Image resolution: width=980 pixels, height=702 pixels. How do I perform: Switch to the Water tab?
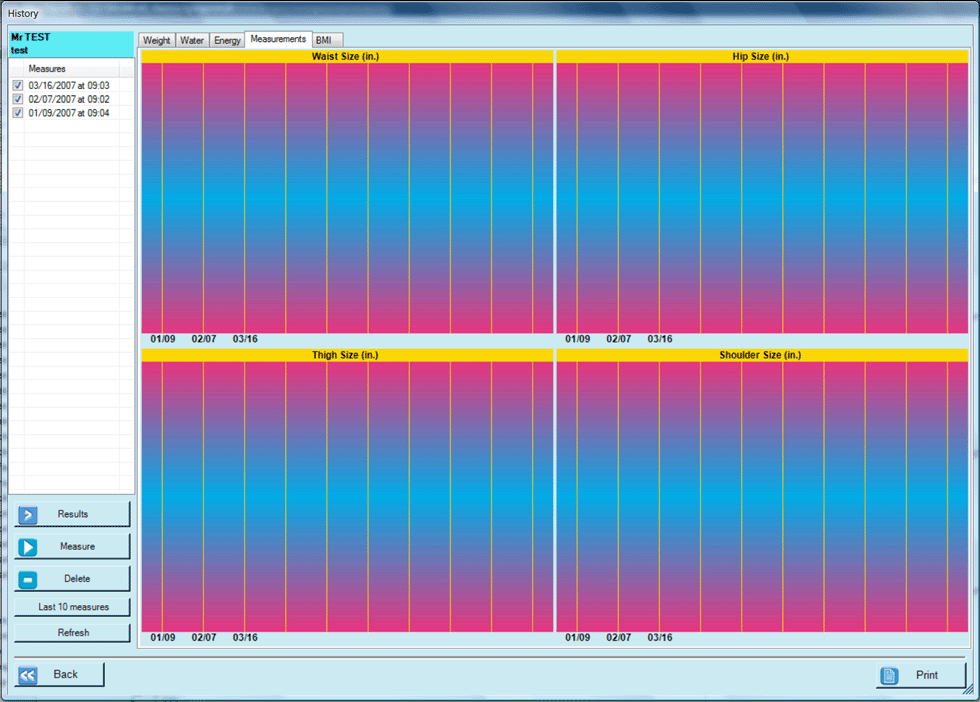pos(192,40)
